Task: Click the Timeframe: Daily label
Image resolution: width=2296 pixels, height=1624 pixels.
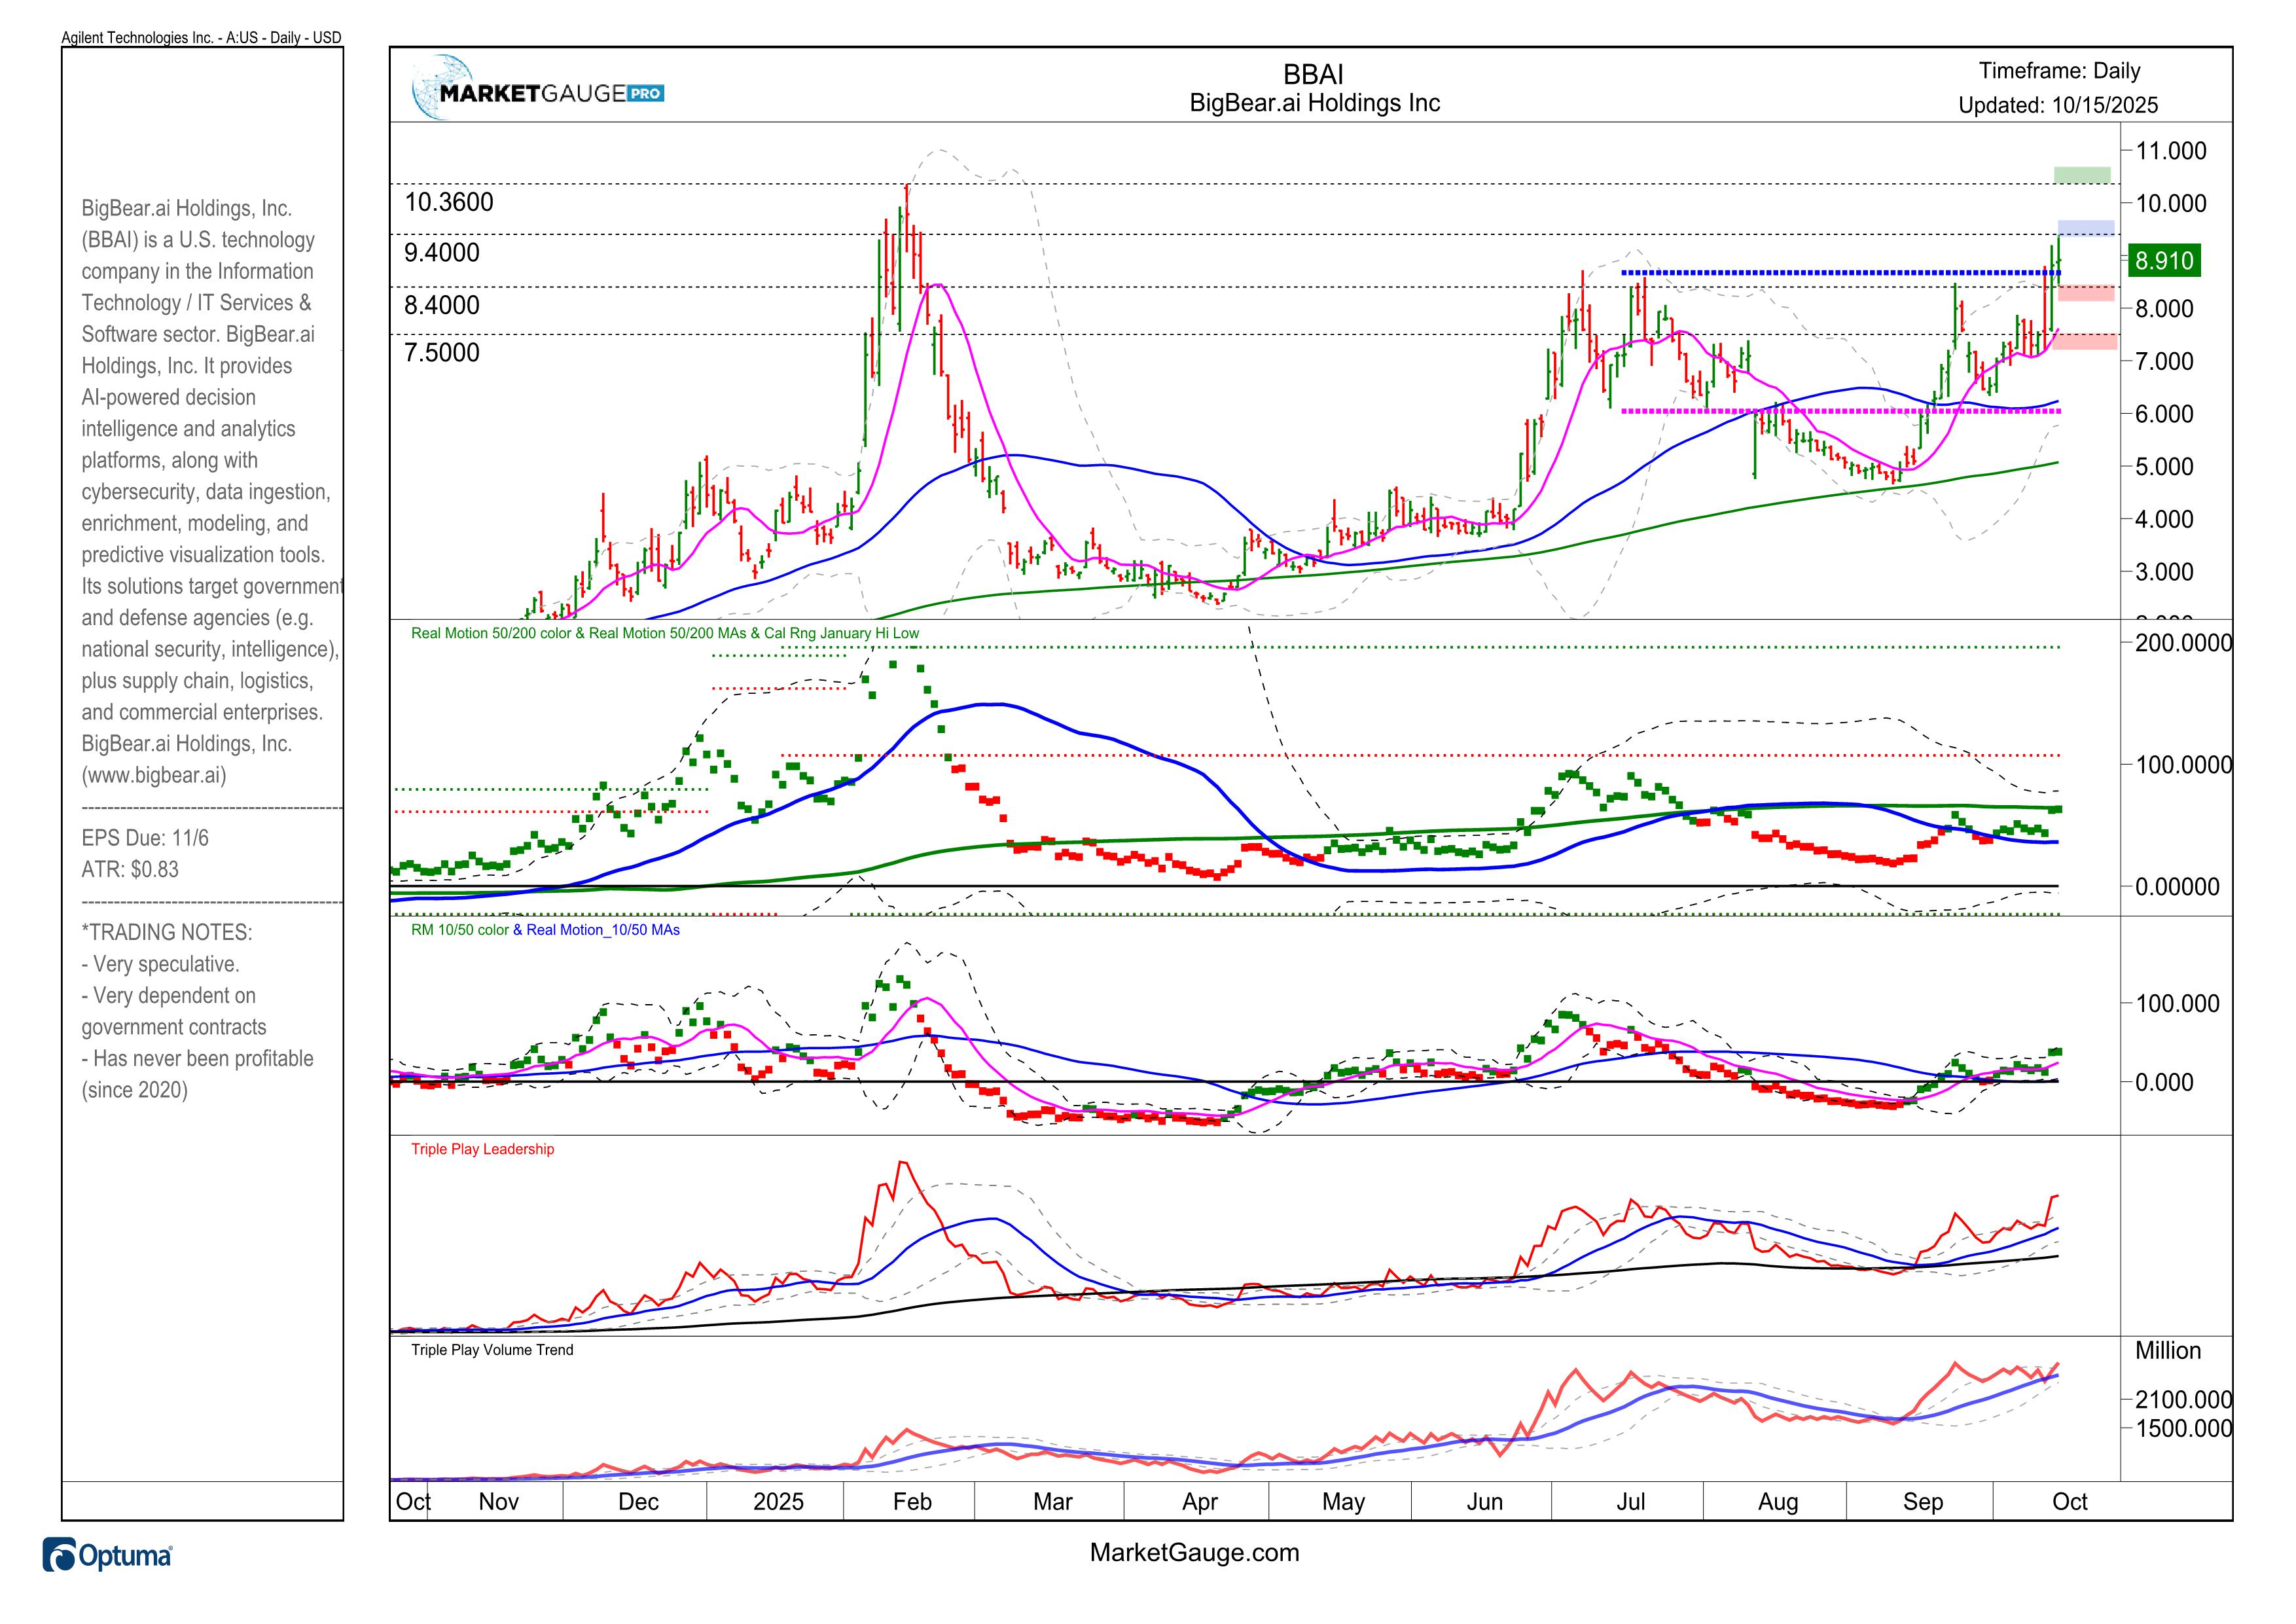Action: [2059, 71]
